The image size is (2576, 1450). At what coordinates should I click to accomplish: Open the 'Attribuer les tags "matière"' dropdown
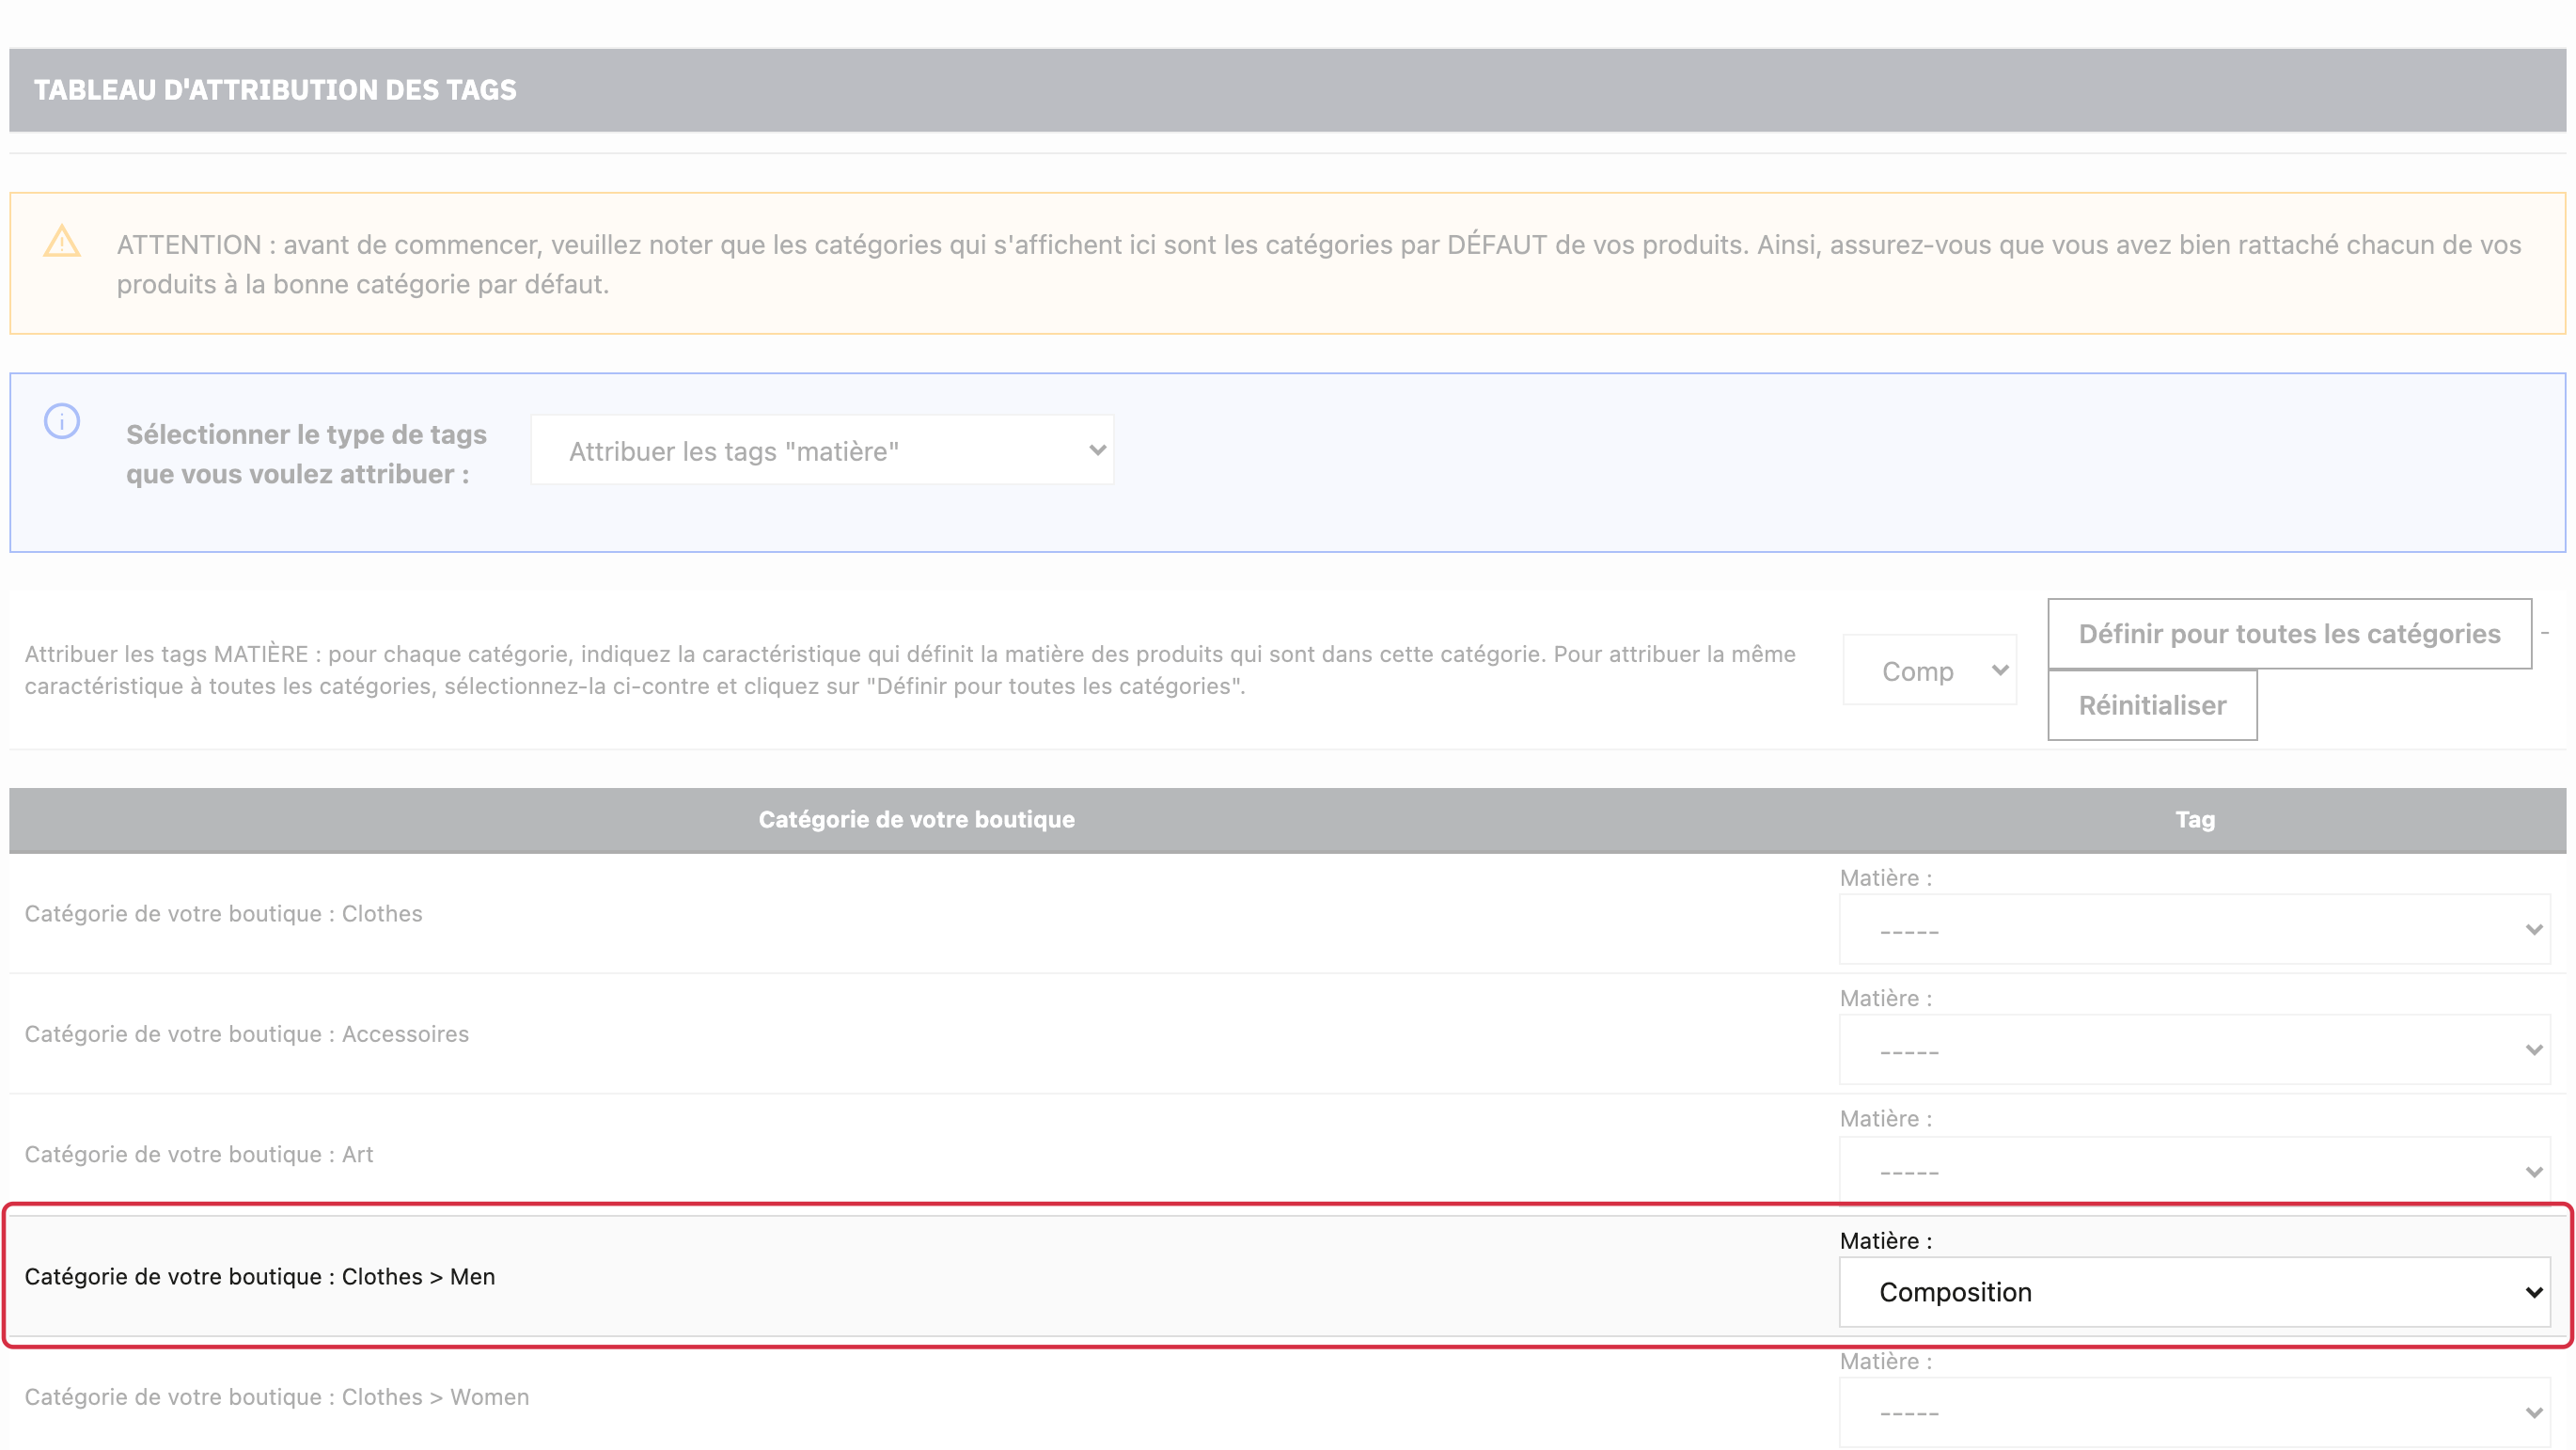coord(822,451)
